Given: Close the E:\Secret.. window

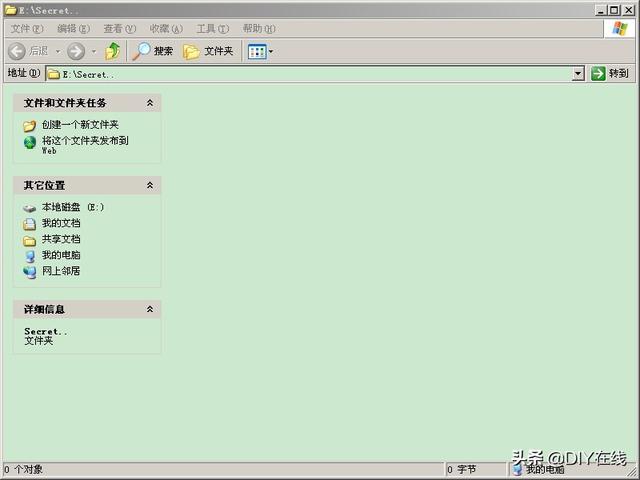Looking at the screenshot, I should pos(629,10).
